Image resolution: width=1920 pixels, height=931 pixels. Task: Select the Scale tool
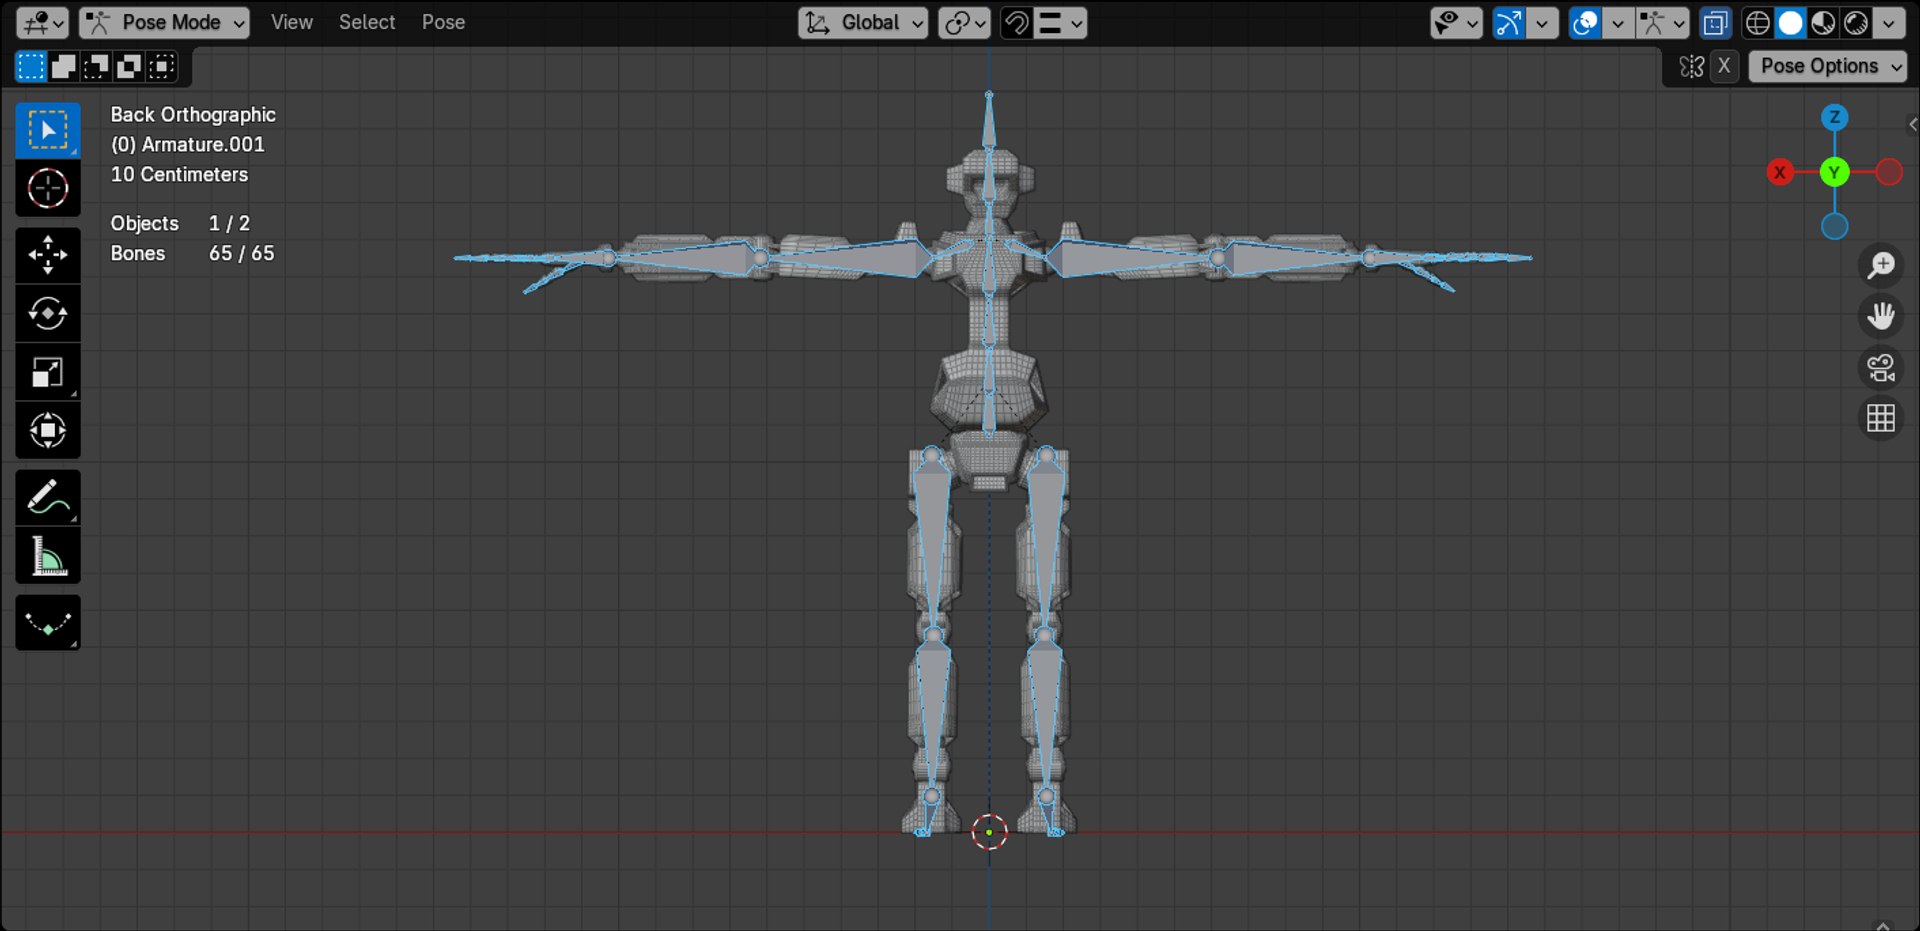coord(47,372)
